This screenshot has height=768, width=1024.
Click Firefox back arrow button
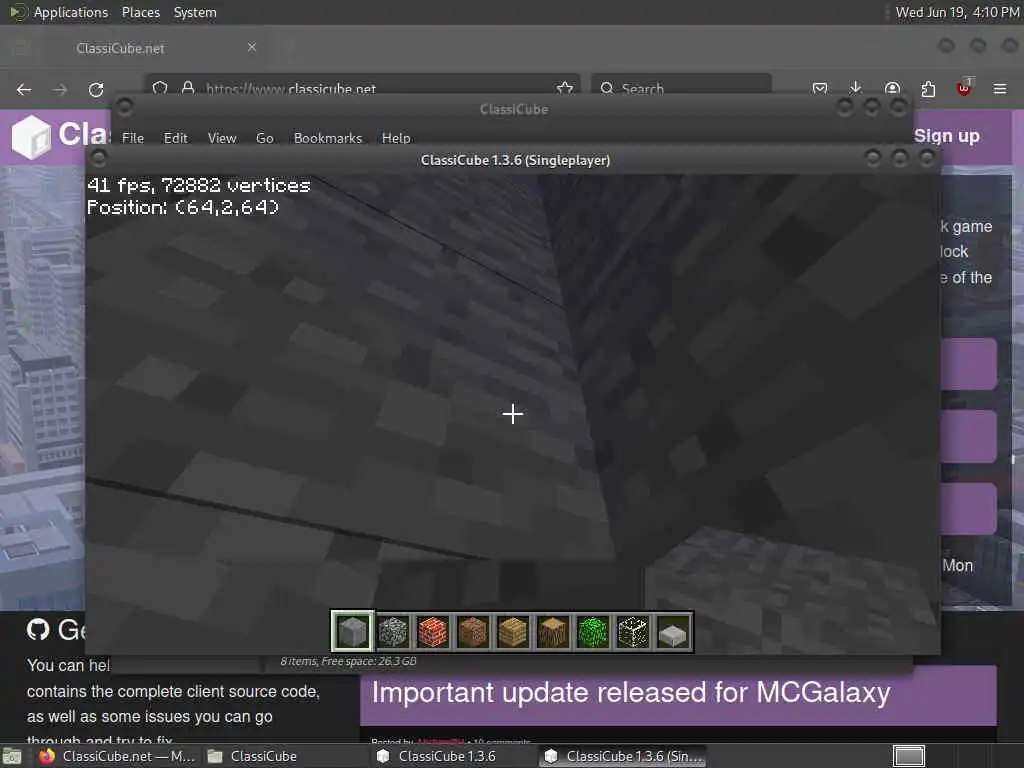tap(24, 89)
